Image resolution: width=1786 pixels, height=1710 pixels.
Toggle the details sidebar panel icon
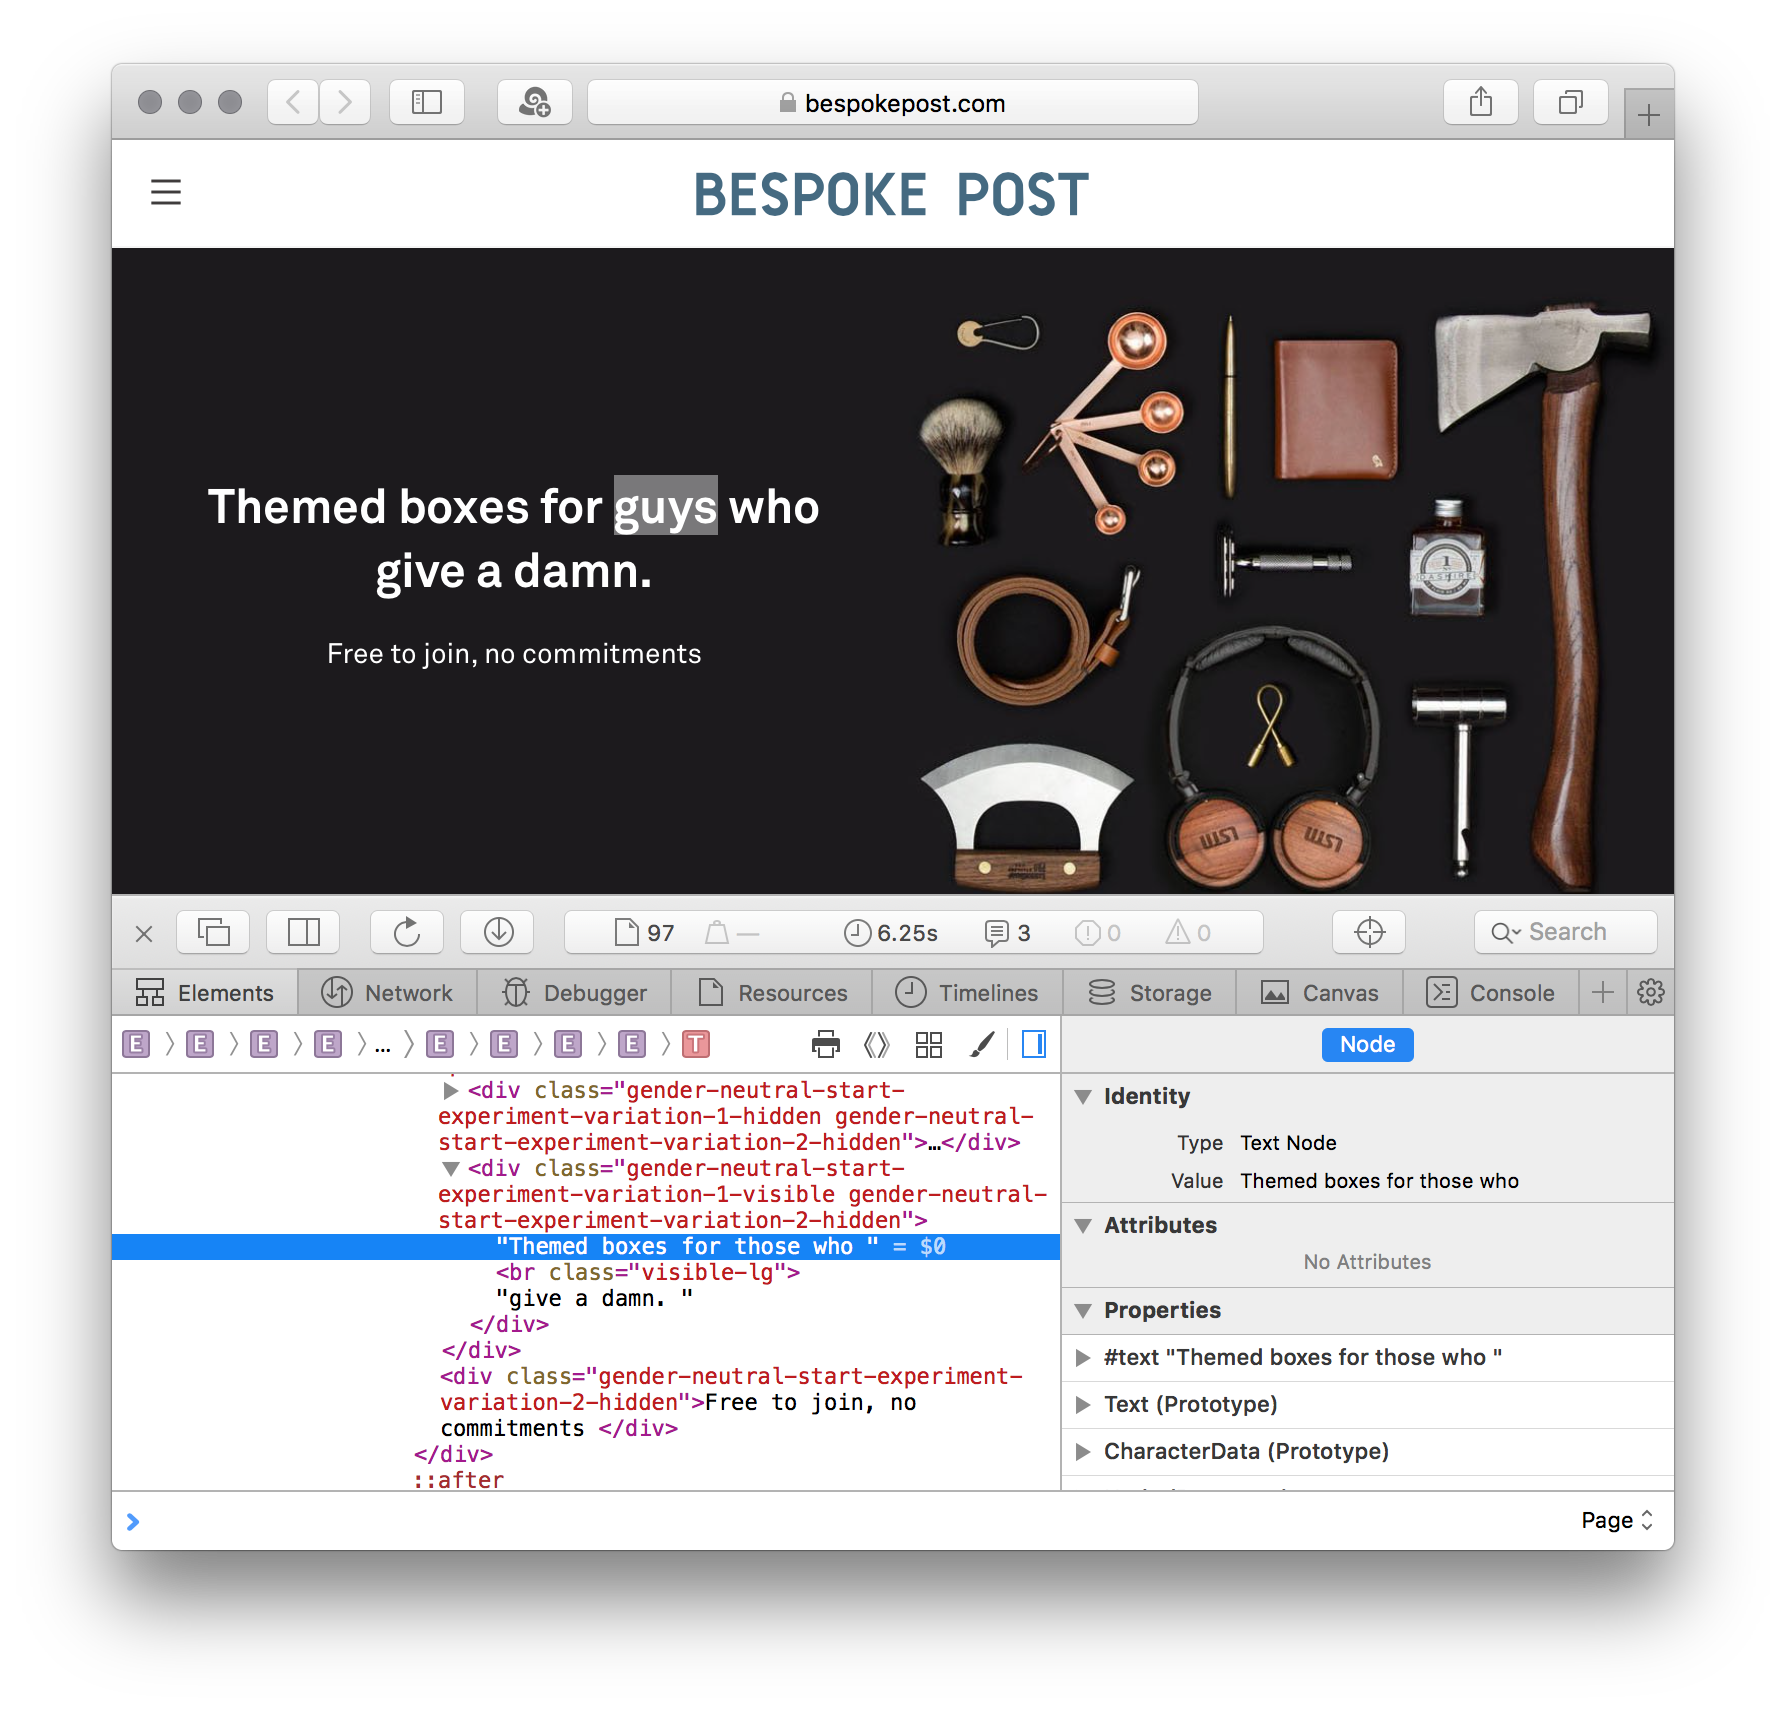tap(1034, 1045)
